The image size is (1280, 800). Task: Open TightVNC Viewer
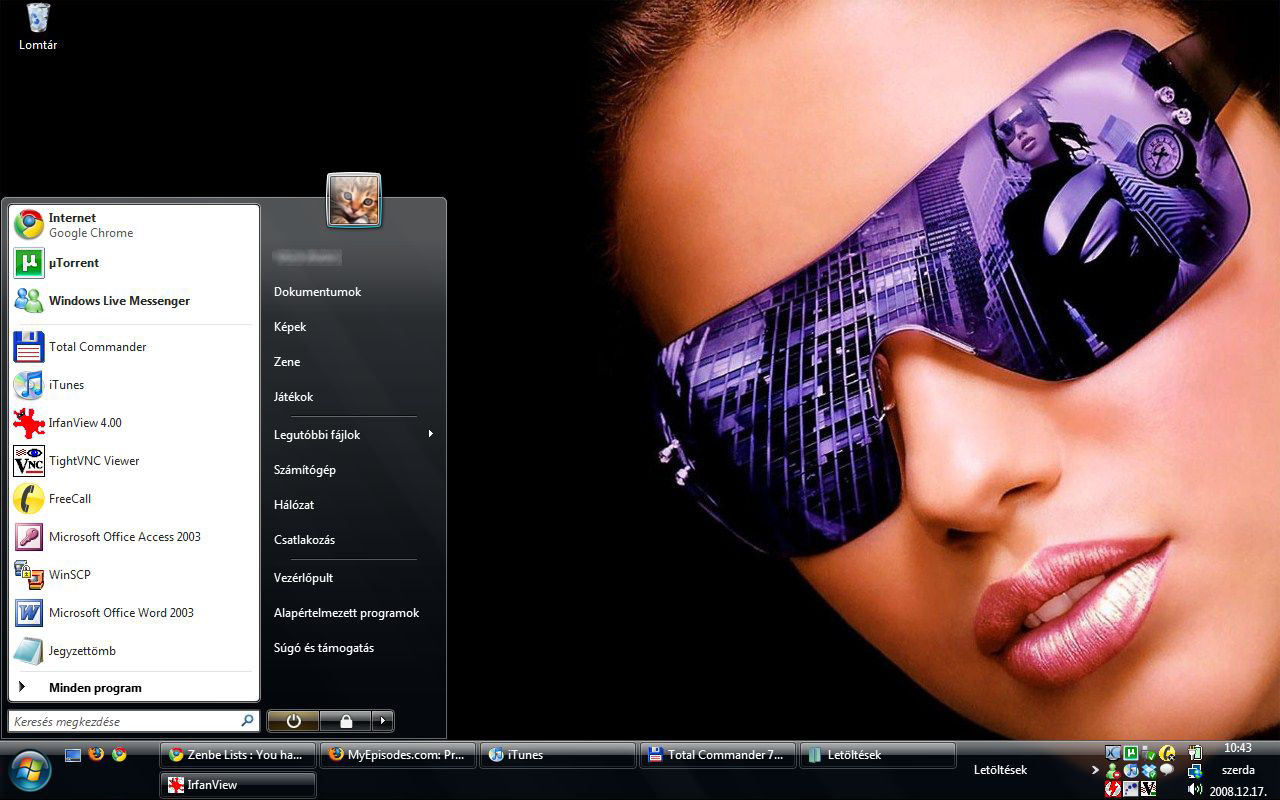point(135,461)
